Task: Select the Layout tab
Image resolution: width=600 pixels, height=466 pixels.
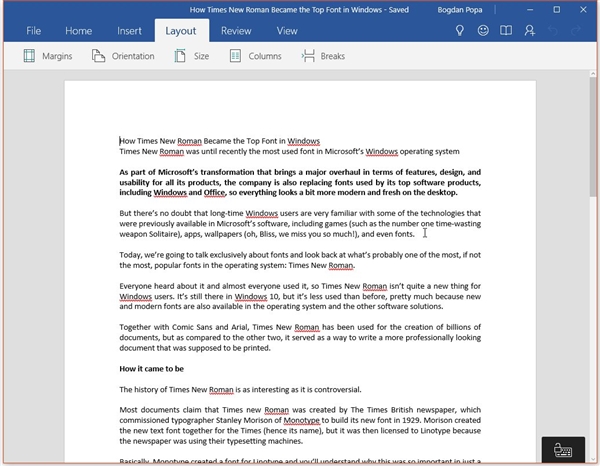Action: (x=181, y=31)
